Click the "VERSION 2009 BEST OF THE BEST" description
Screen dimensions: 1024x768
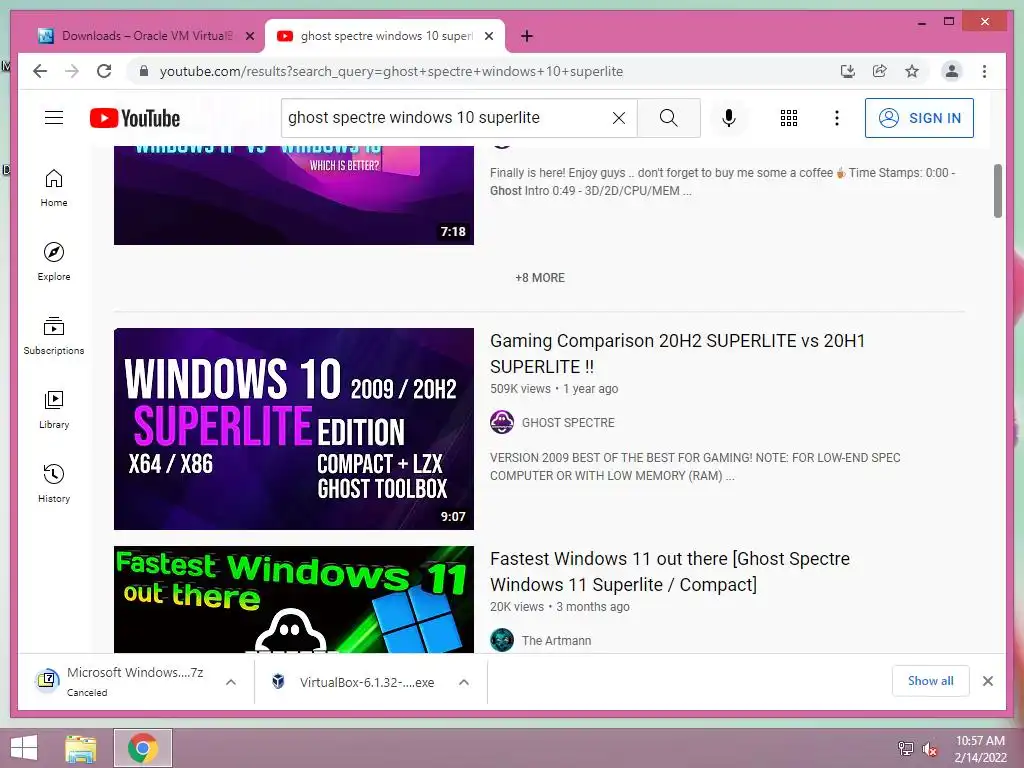pyautogui.click(x=695, y=466)
